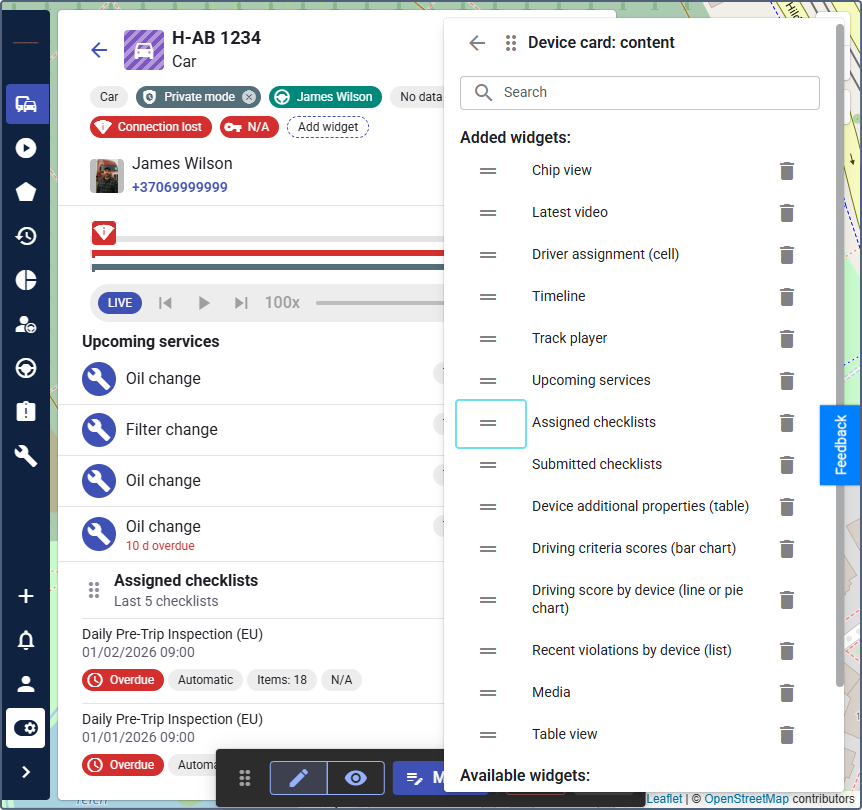Toggle LIVE mode in track player
This screenshot has height=810, width=862.
pyautogui.click(x=120, y=303)
